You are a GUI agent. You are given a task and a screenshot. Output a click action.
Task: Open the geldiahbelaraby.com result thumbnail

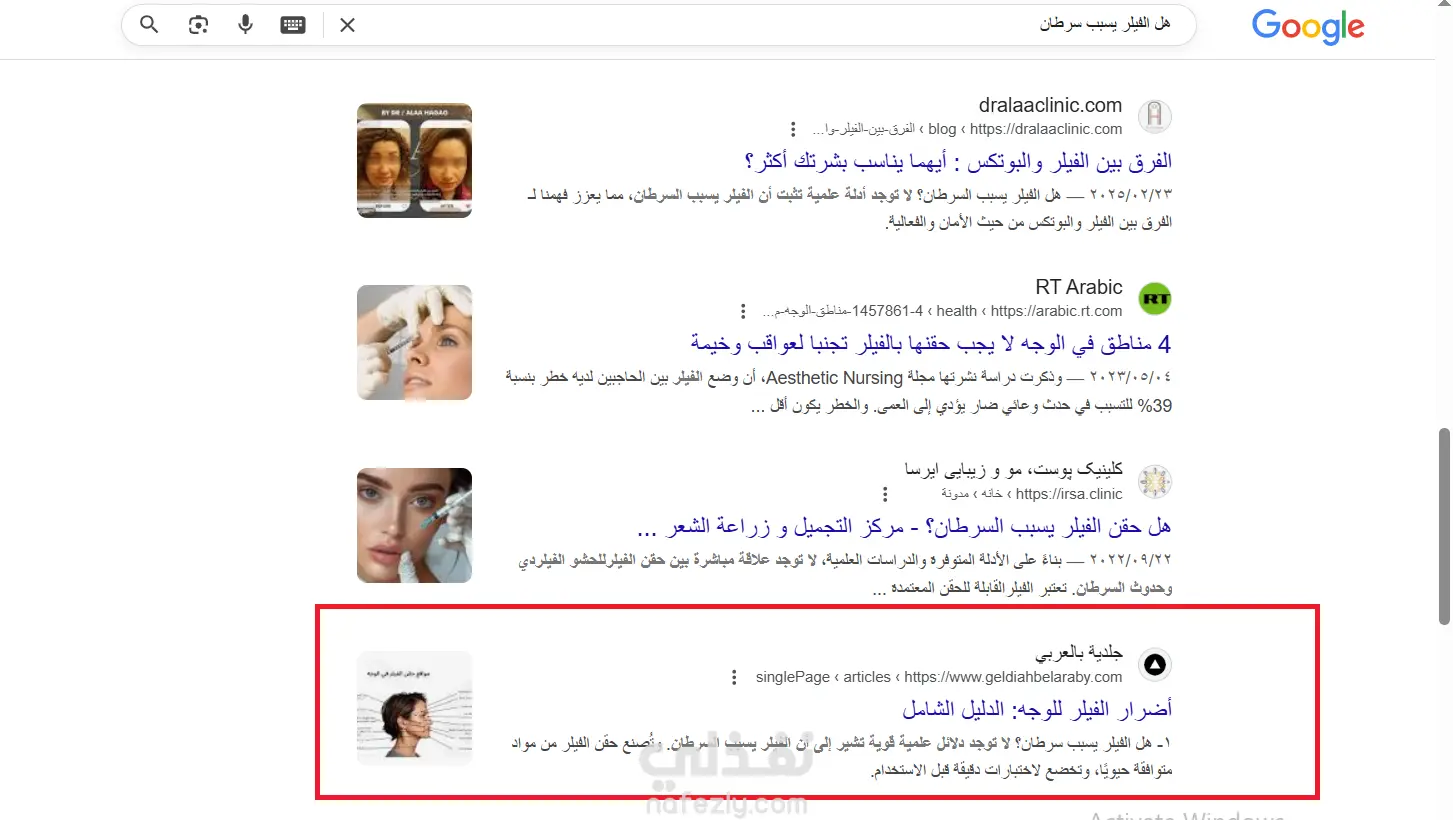(x=414, y=708)
